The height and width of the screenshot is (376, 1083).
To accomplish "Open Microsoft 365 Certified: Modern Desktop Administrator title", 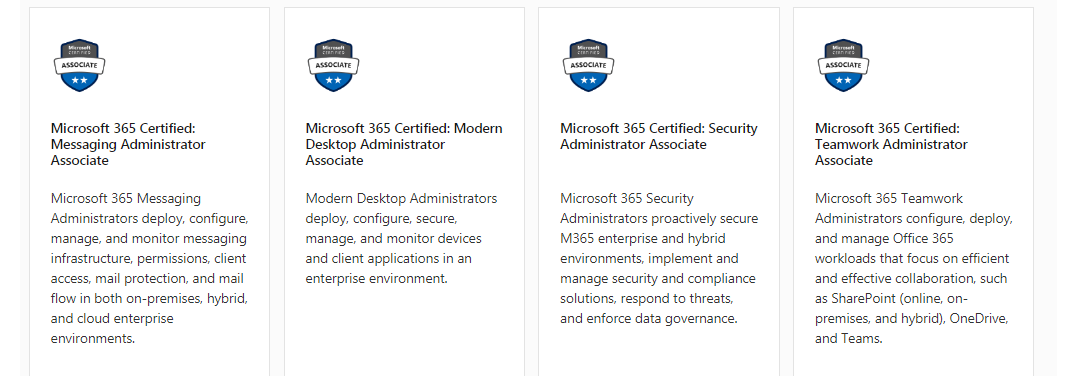I will 404,144.
